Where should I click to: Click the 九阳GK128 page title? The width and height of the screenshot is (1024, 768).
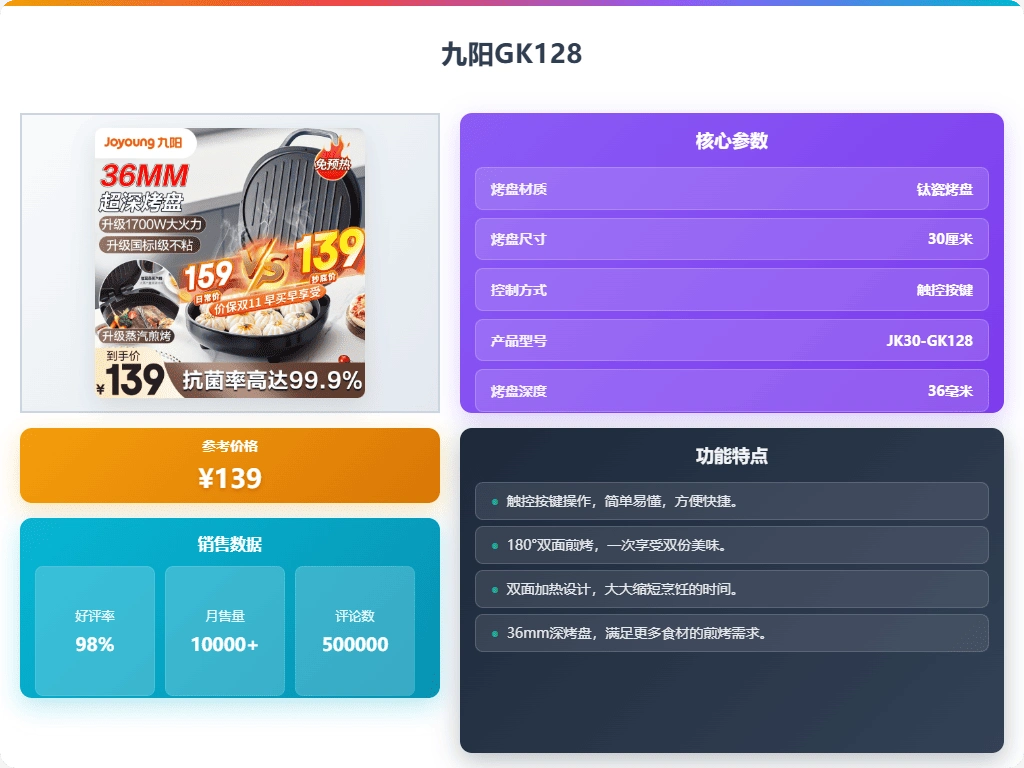511,54
